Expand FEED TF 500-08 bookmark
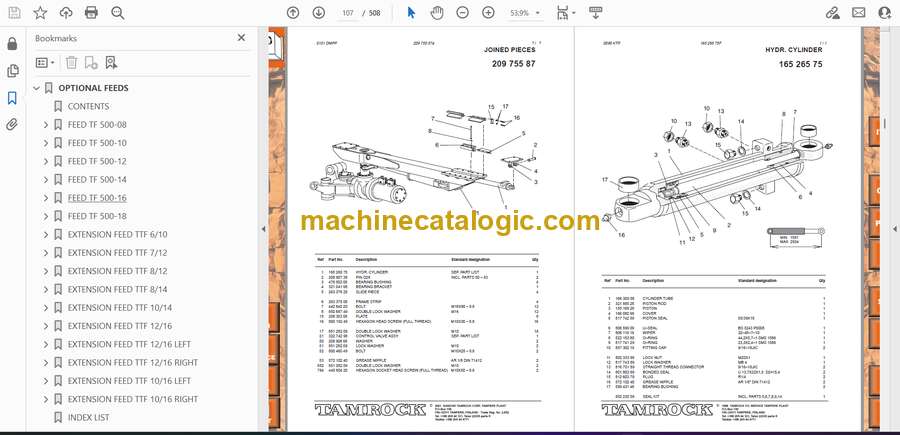Screen dimensions: 900x435 click(x=46, y=125)
